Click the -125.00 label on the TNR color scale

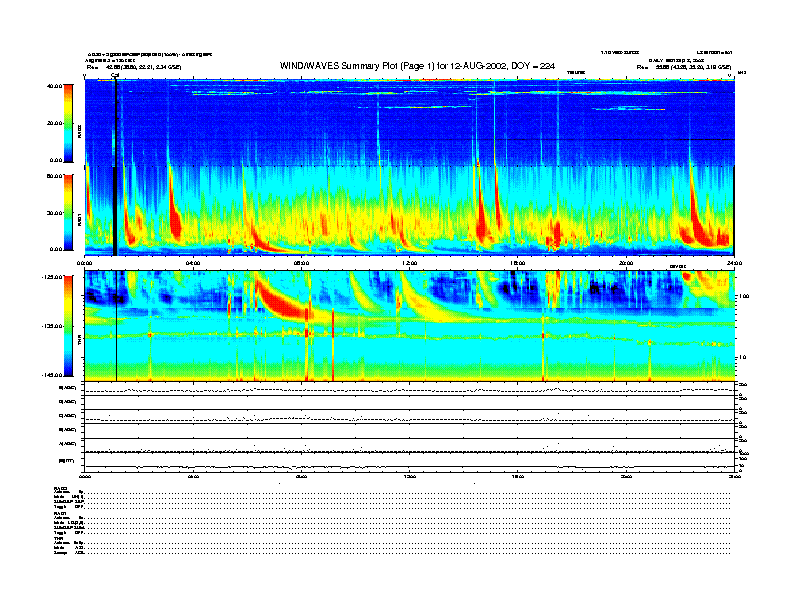coord(52,277)
